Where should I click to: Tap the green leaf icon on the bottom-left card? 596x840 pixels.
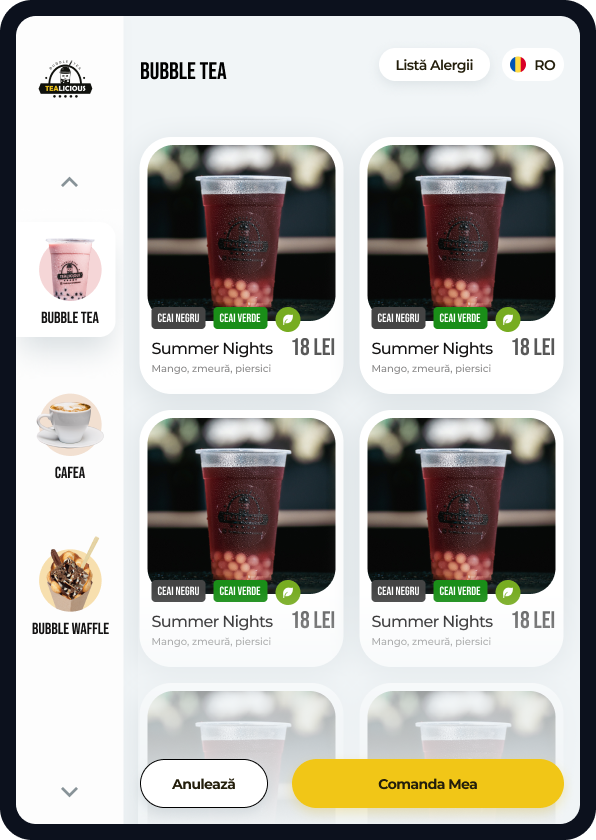[x=288, y=592]
